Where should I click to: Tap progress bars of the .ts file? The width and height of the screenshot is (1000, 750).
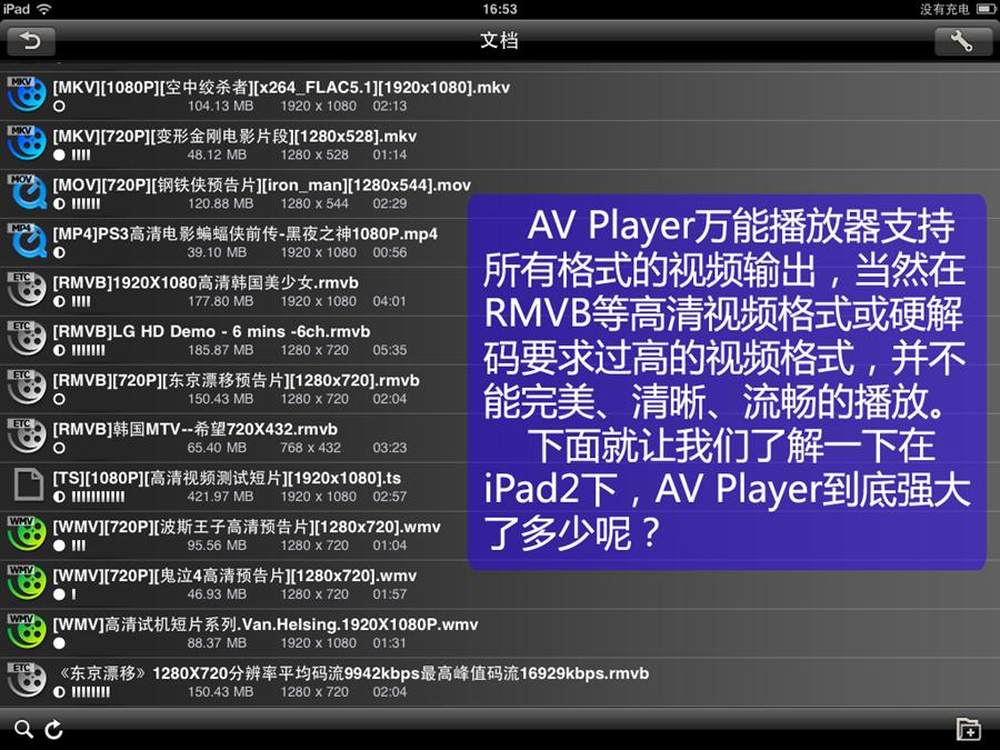point(98,497)
